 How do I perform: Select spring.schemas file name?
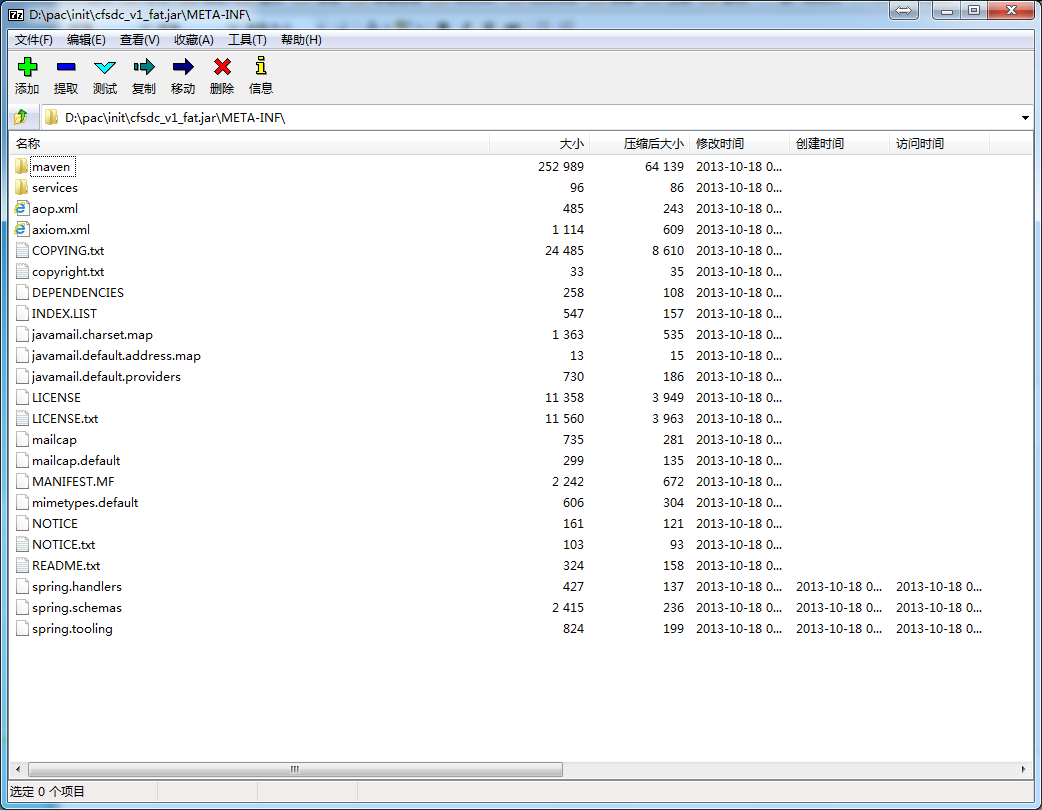[x=77, y=608]
